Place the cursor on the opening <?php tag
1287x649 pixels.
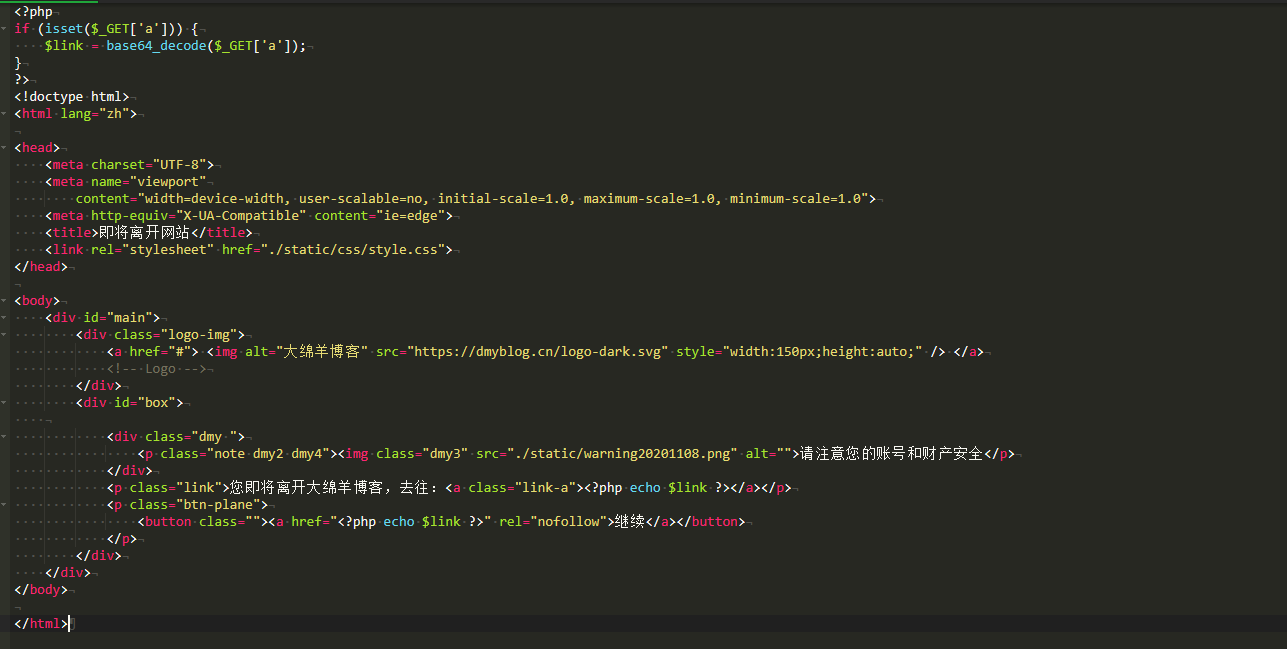[x=33, y=12]
